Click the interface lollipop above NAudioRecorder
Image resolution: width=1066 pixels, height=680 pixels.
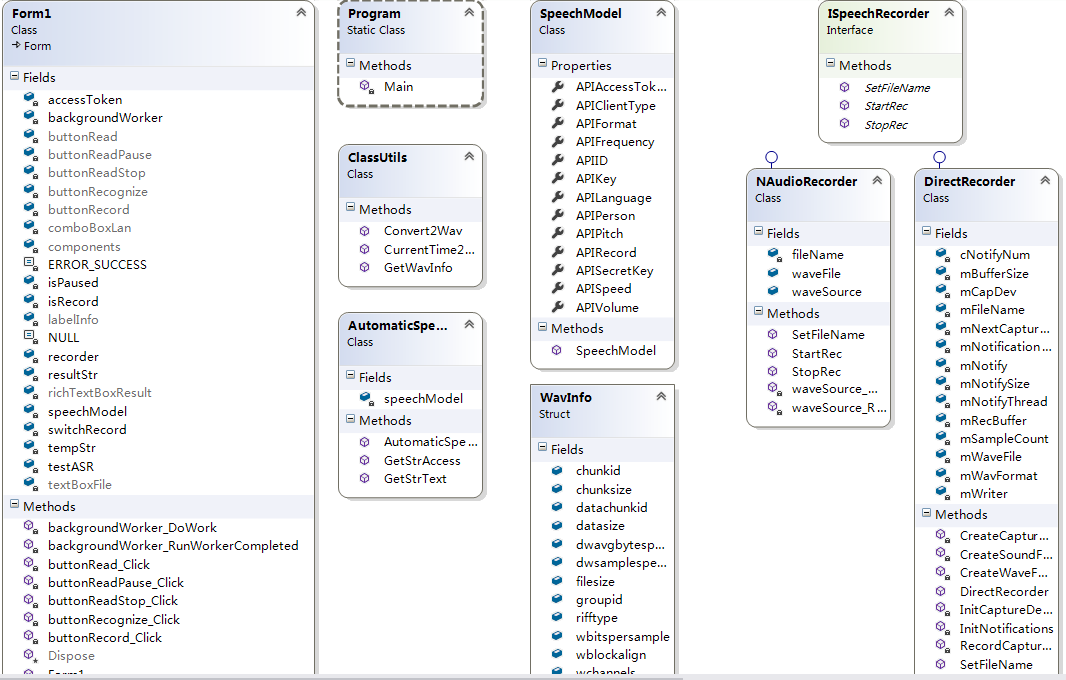(x=771, y=157)
